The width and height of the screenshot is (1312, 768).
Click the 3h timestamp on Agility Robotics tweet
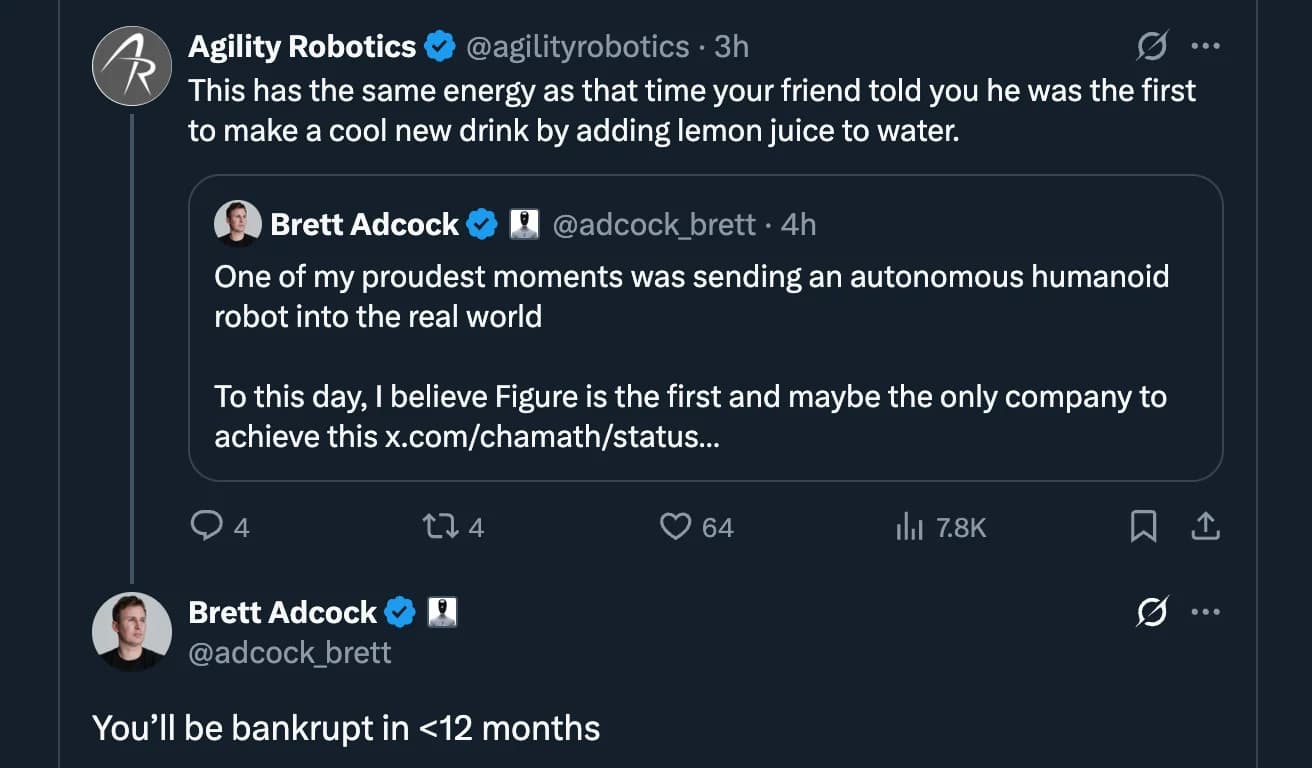[734, 46]
